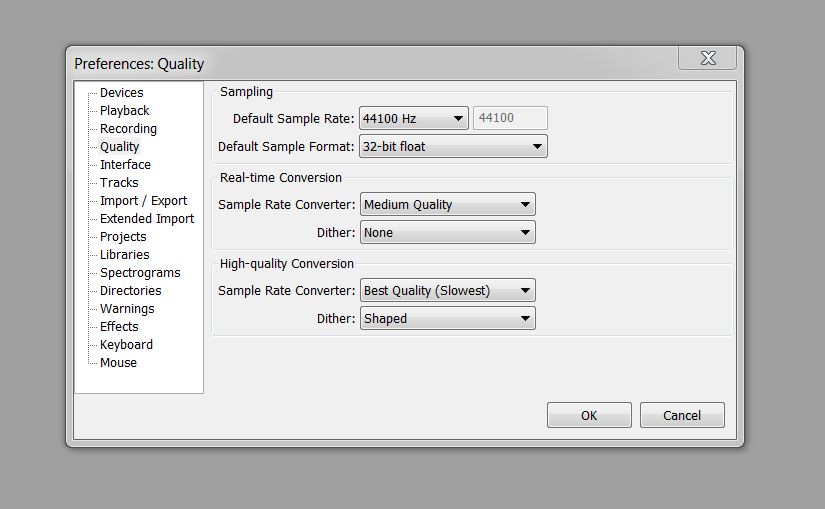Close the Preferences dialog with X
Screen dimensions: 825x509
click(x=708, y=58)
